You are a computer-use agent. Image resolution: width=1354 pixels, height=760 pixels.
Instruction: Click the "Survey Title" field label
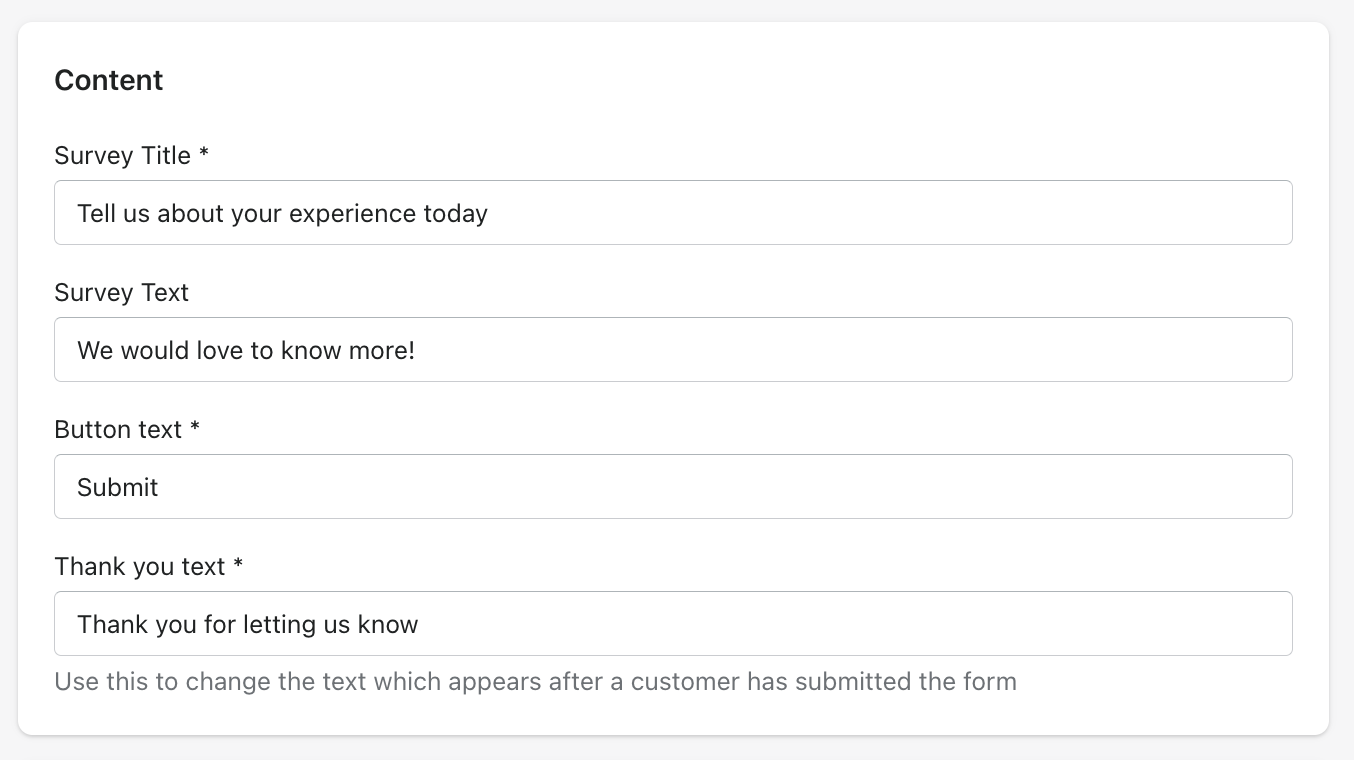122,156
